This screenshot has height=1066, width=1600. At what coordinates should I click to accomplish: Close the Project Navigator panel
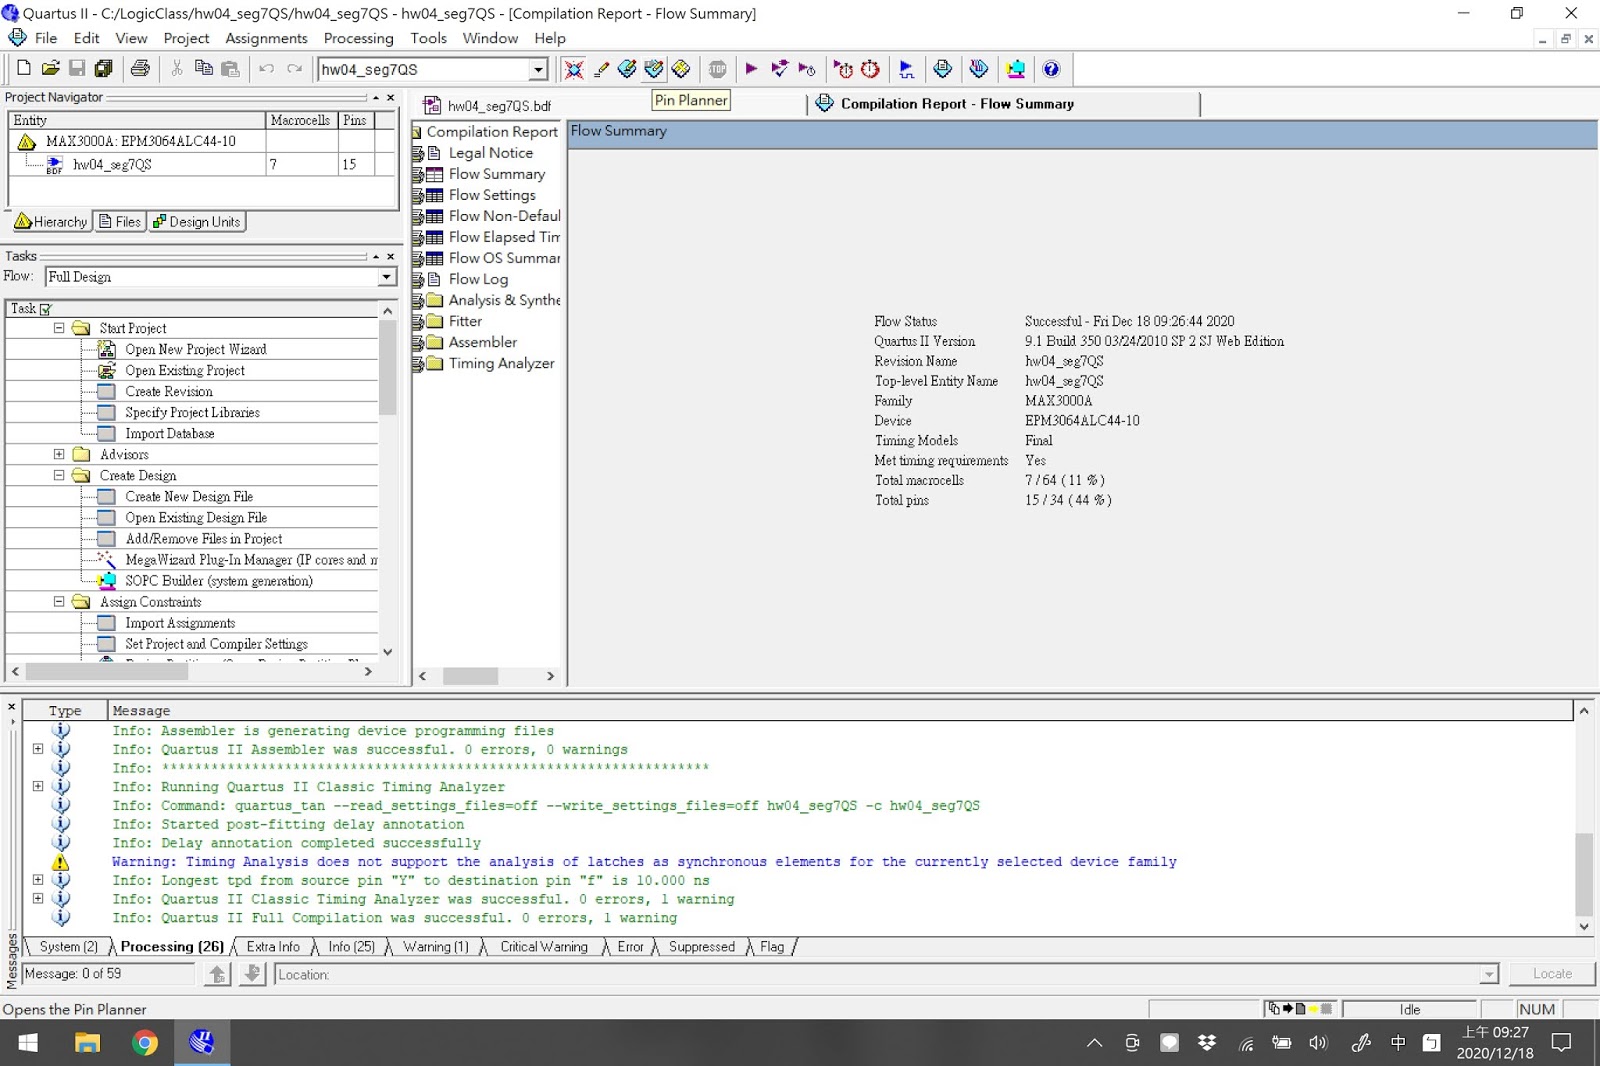390,97
